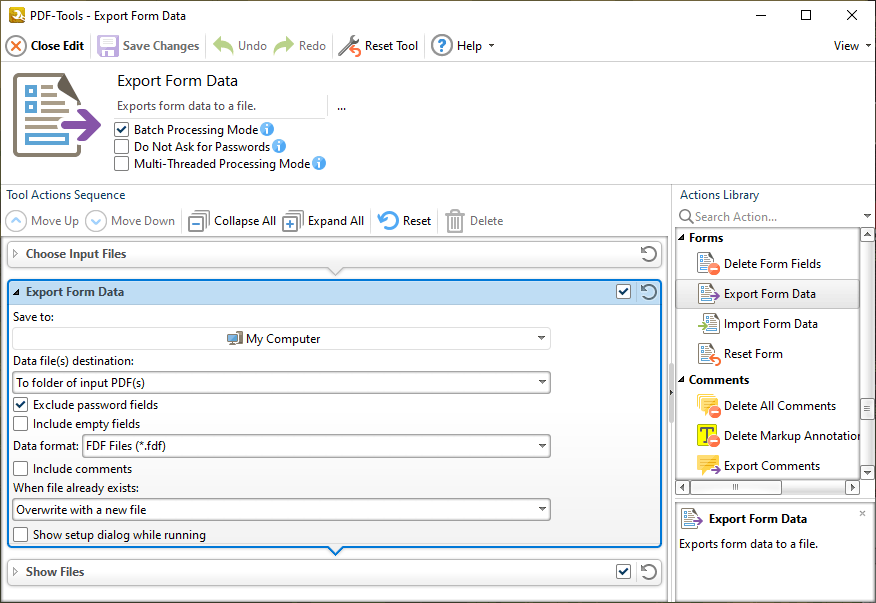Select Export Comments action
The image size is (876, 603).
767,466
